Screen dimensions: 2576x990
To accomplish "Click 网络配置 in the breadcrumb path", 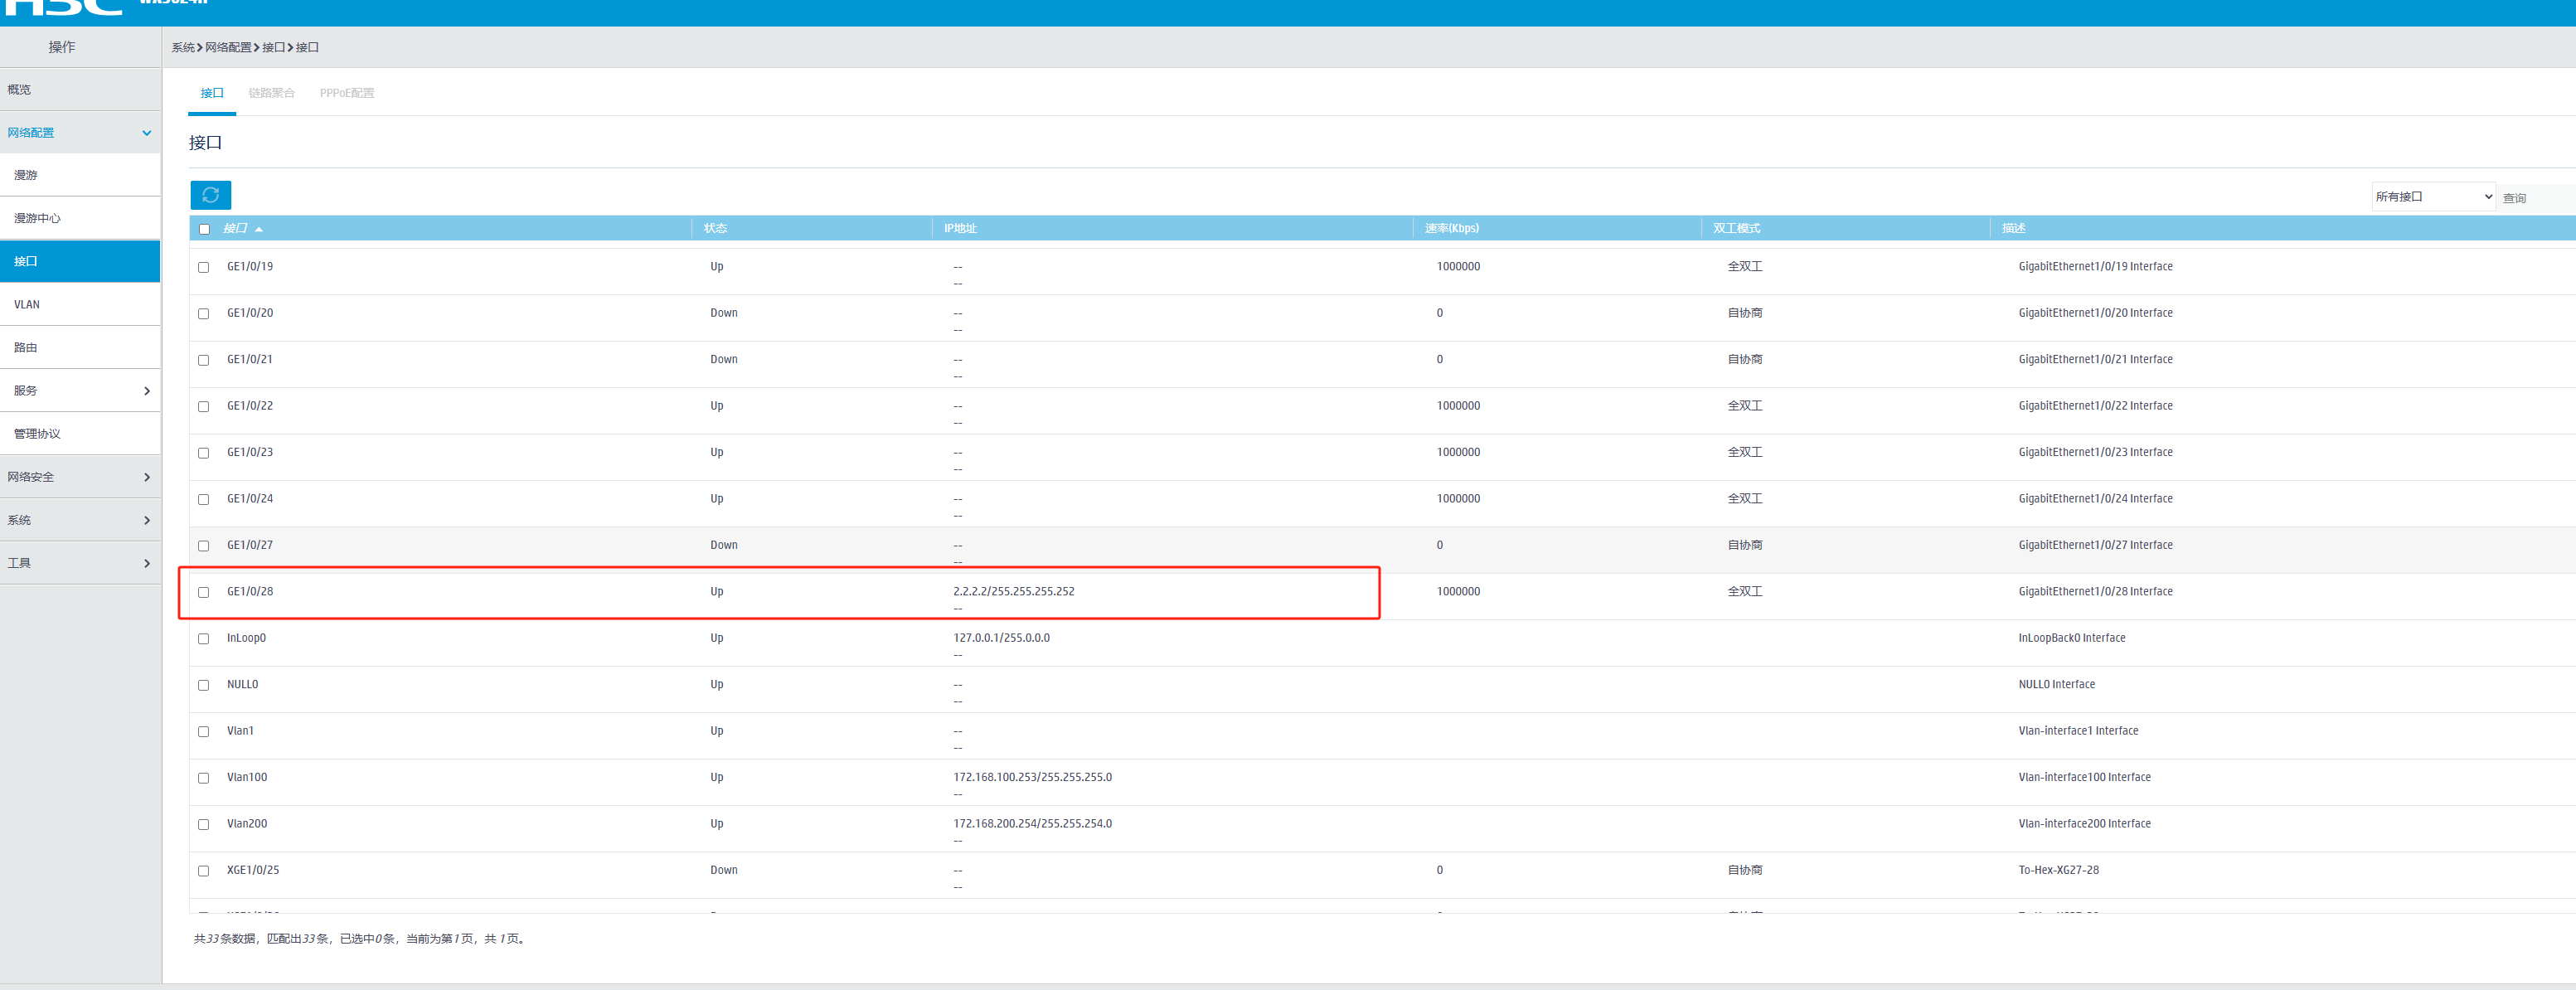I will 228,47.
